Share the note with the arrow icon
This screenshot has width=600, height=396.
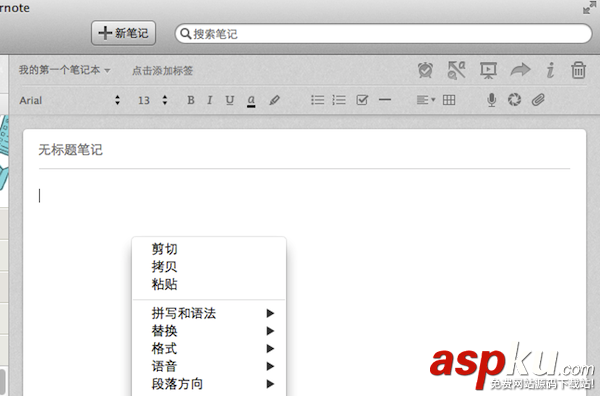520,70
